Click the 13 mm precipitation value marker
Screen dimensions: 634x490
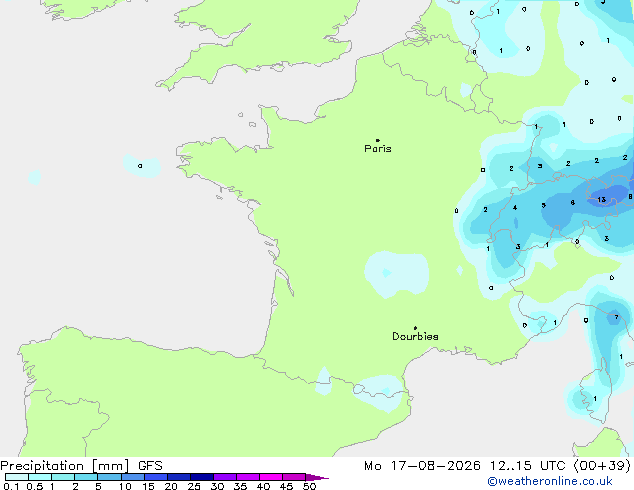pos(602,199)
